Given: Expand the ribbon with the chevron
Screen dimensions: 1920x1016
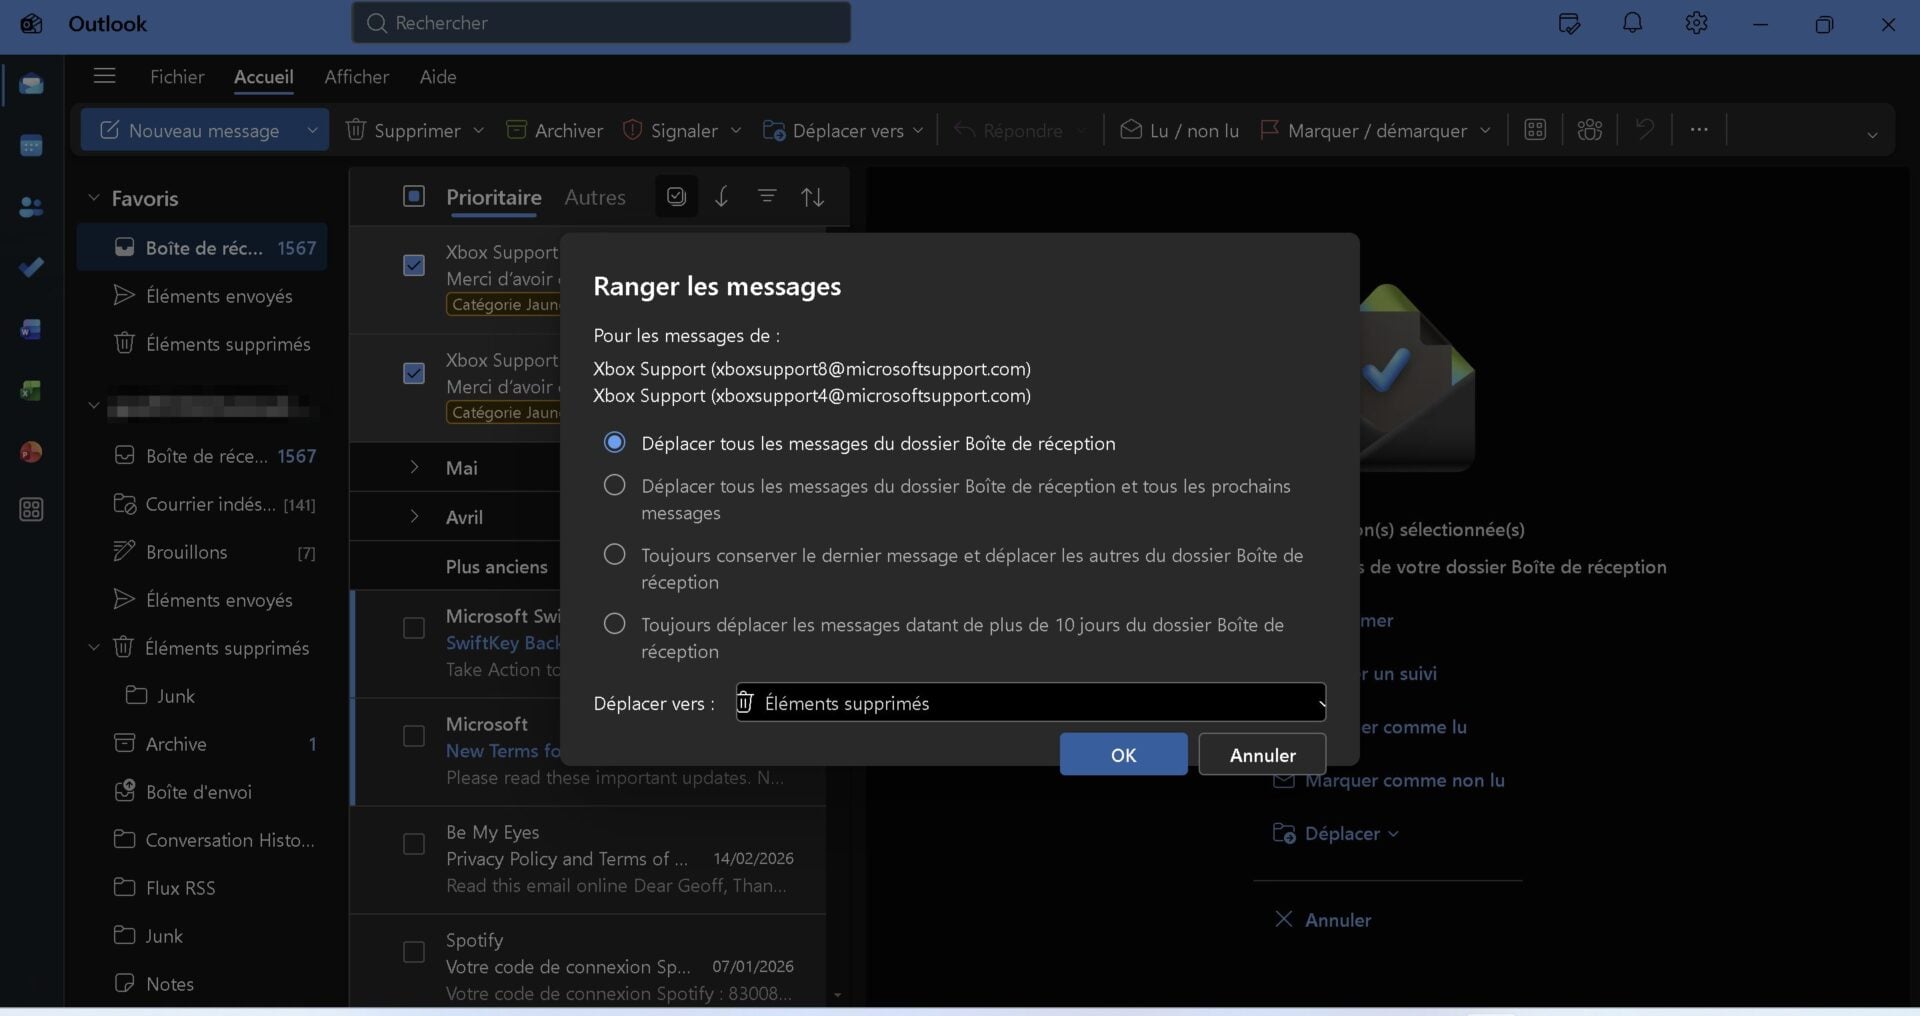Looking at the screenshot, I should 1872,134.
